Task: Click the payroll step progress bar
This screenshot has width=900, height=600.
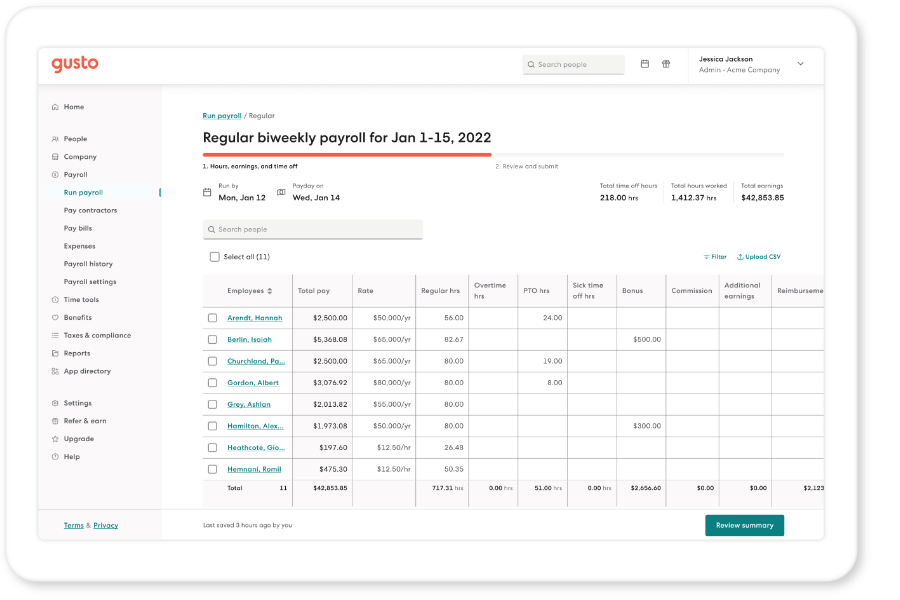Action: (347, 155)
